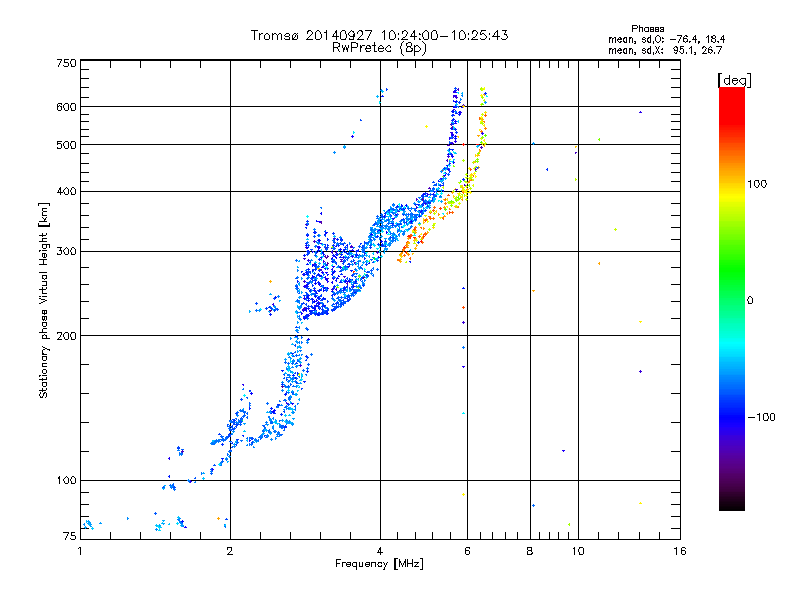
Task: Click the 'Phases' header text
Action: (647, 29)
